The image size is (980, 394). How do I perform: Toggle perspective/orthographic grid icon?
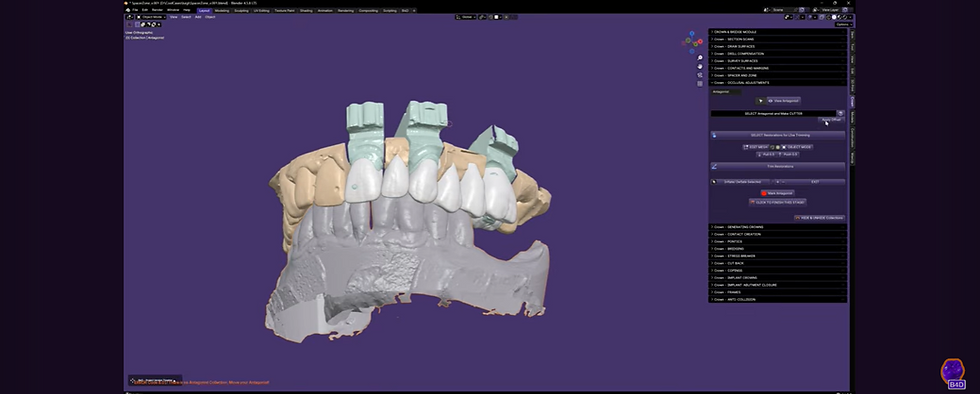tap(700, 83)
